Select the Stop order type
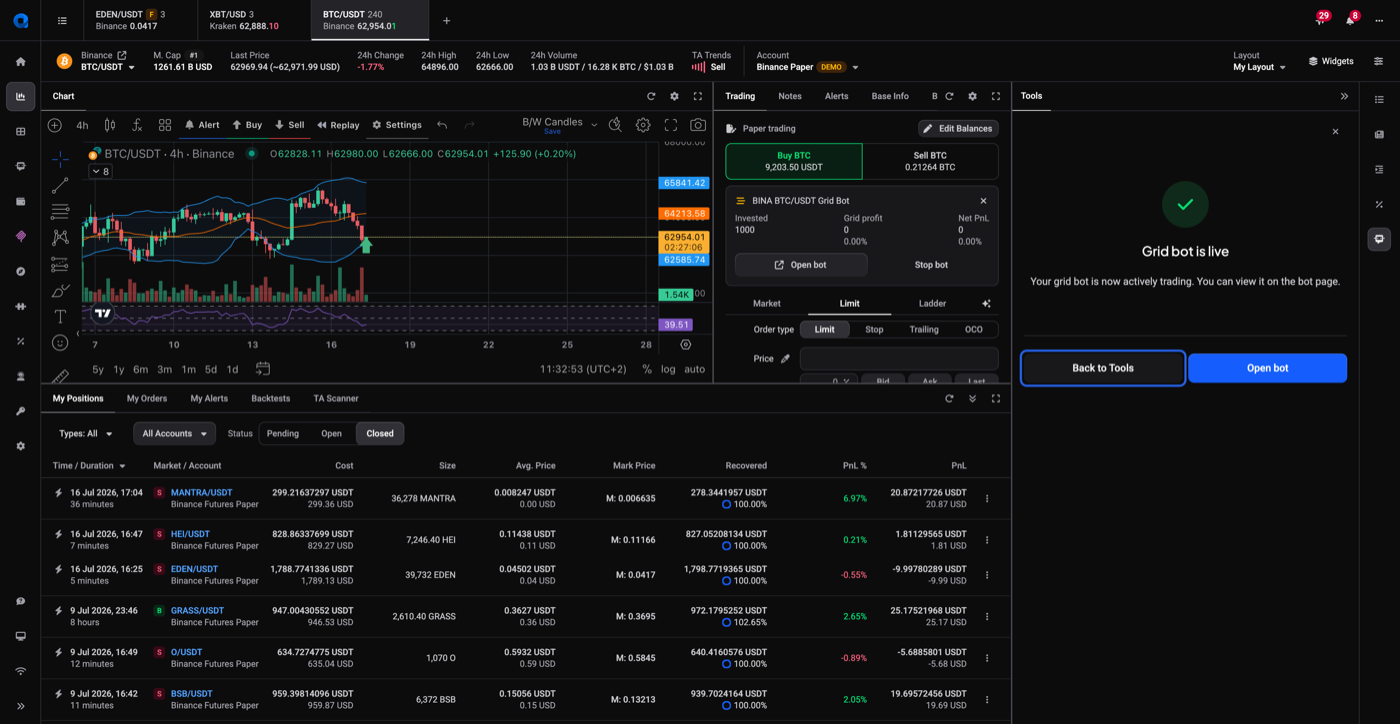Image resolution: width=1400 pixels, height=724 pixels. 874,329
